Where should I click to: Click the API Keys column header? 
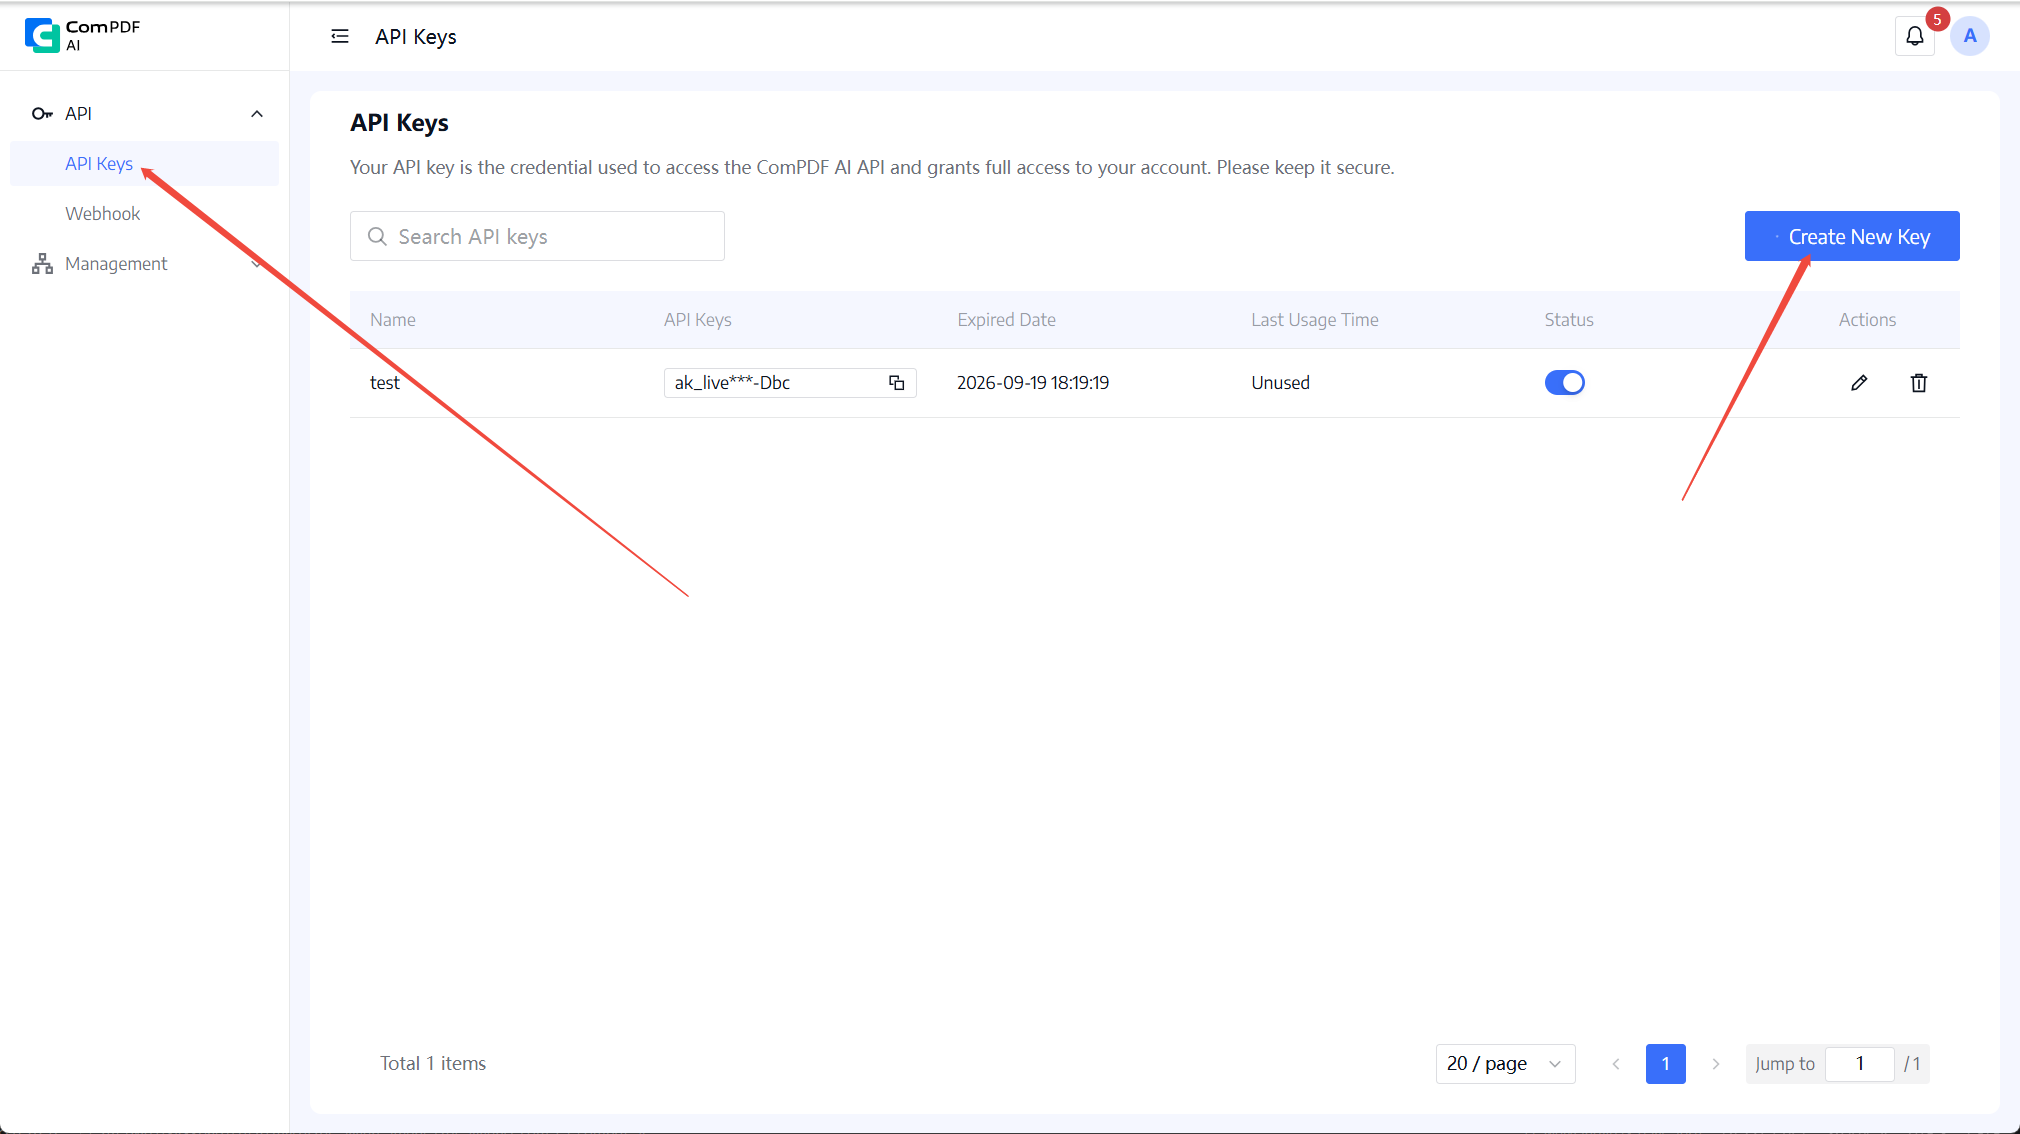[698, 320]
